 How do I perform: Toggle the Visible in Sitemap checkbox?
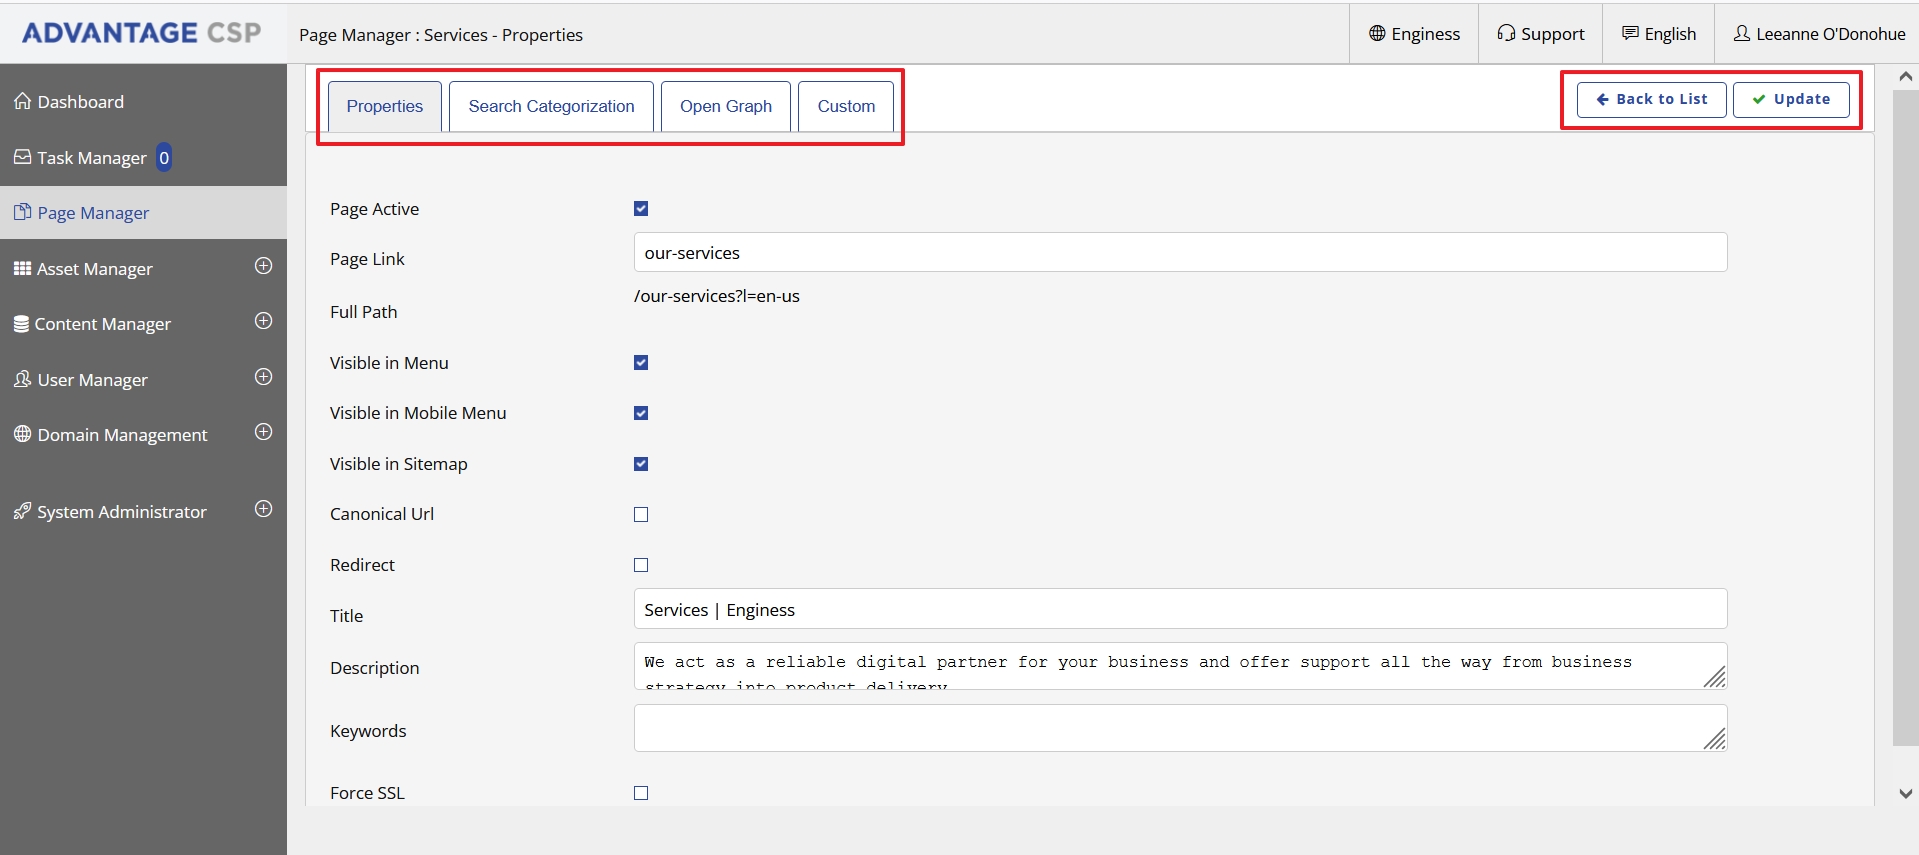[x=641, y=464]
